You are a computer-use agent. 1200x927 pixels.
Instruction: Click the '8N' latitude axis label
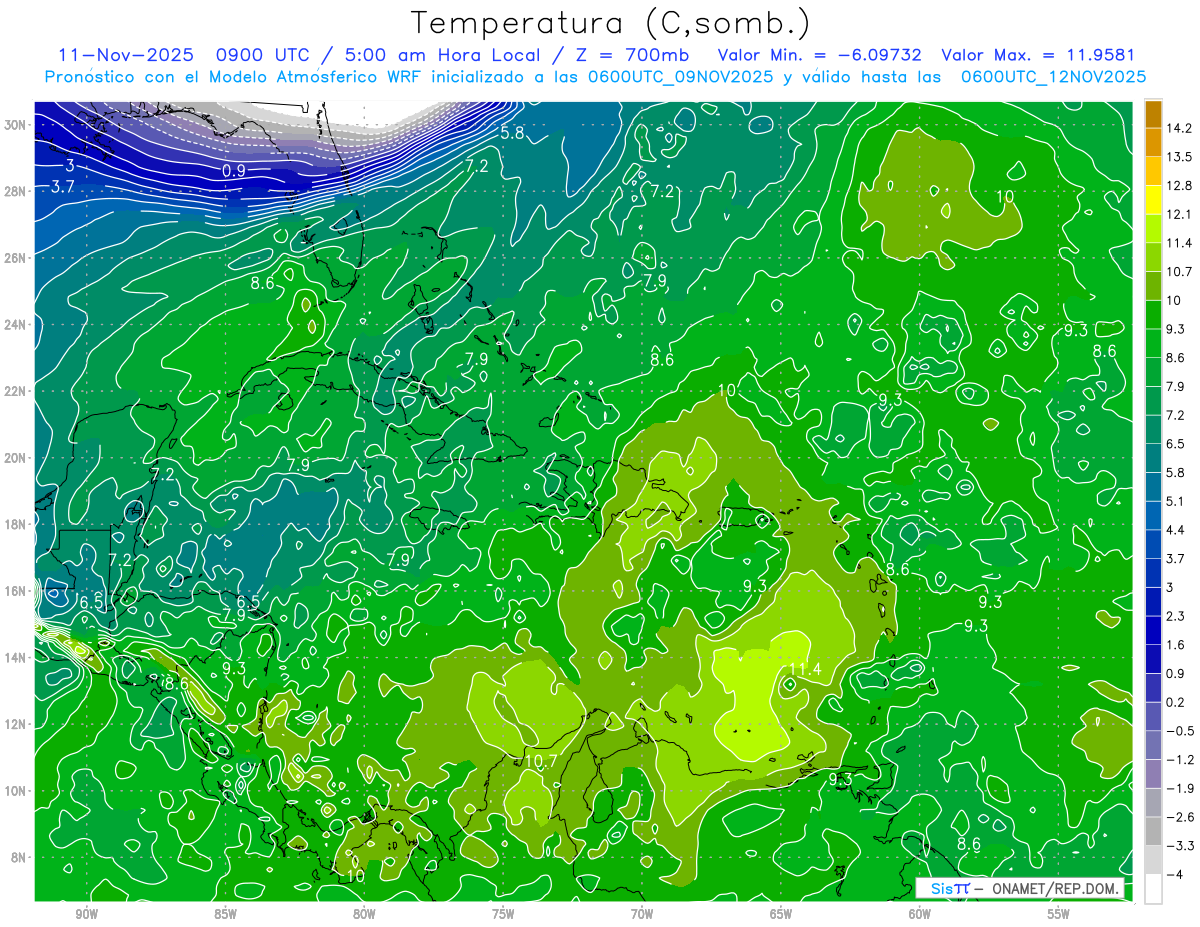[20, 857]
